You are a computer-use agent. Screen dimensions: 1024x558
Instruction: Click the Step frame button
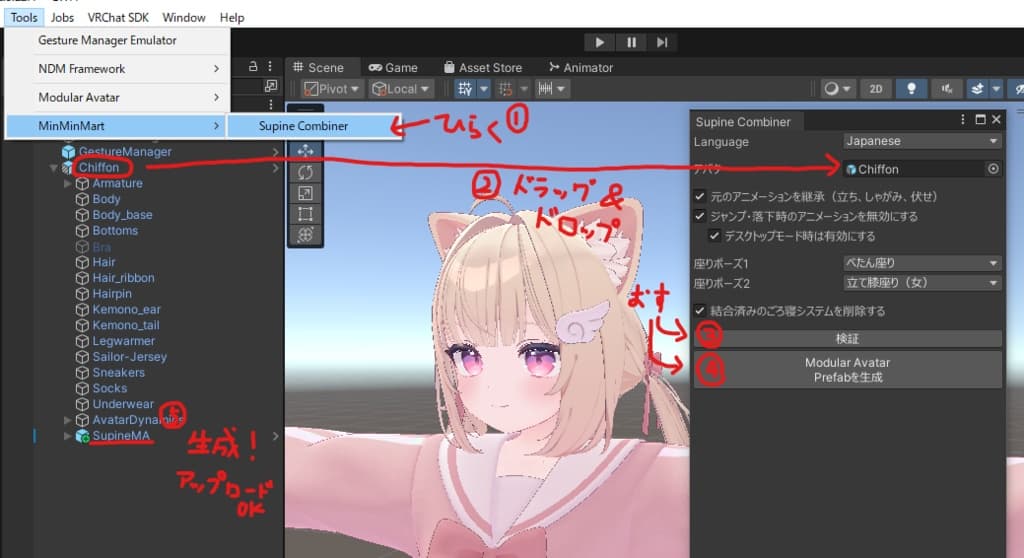[662, 42]
